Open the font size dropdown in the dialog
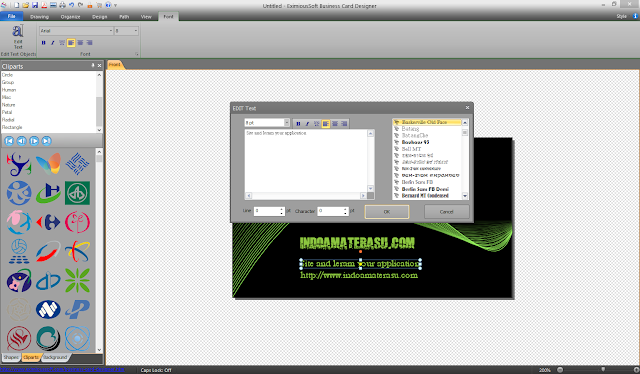This screenshot has height=374, width=640. (x=287, y=122)
